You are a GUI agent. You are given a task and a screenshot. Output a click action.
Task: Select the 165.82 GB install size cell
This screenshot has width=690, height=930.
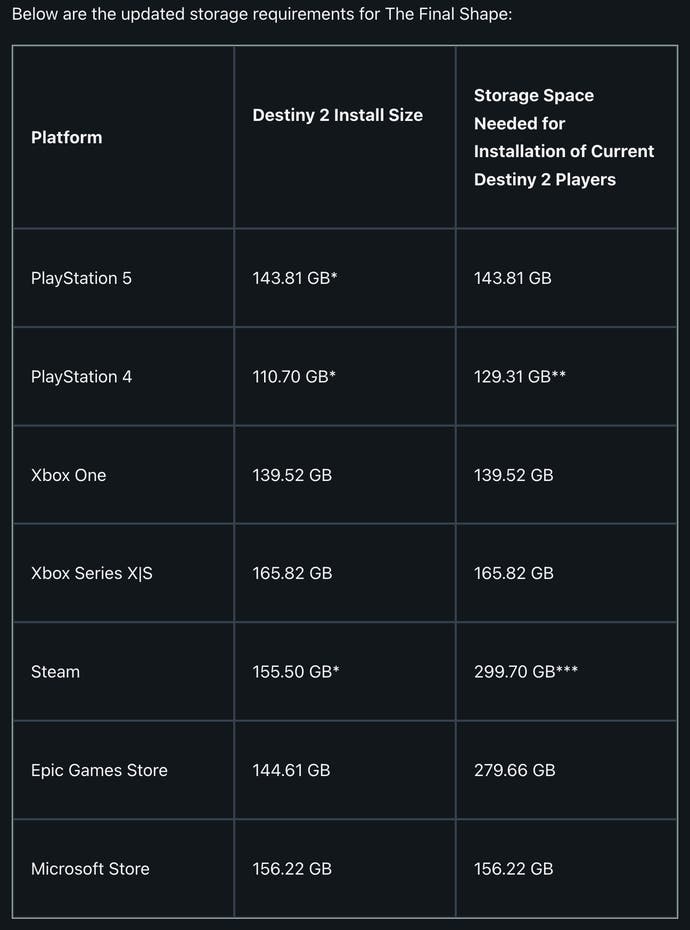pyautogui.click(x=292, y=574)
